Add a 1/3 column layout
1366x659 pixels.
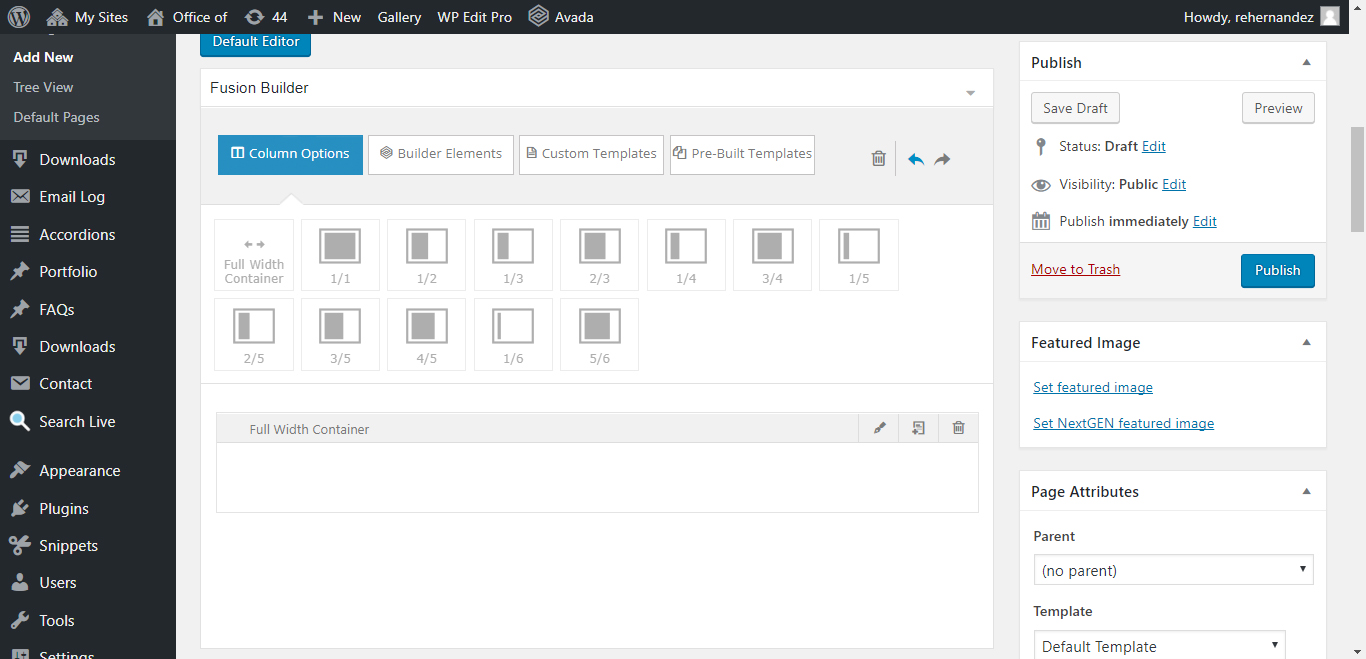coord(513,255)
